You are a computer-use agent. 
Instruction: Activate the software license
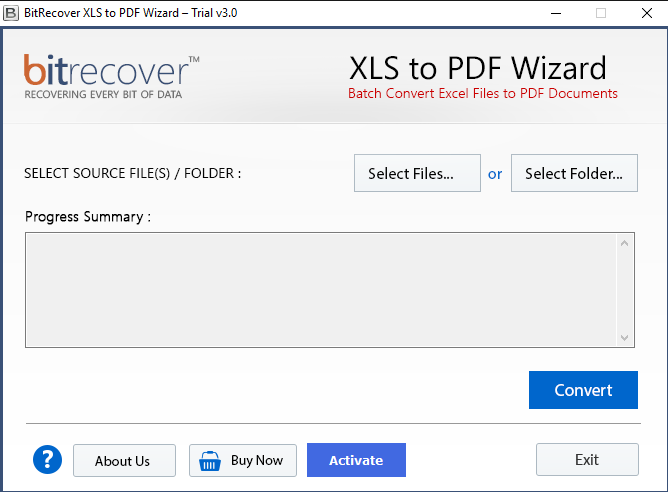(x=356, y=460)
